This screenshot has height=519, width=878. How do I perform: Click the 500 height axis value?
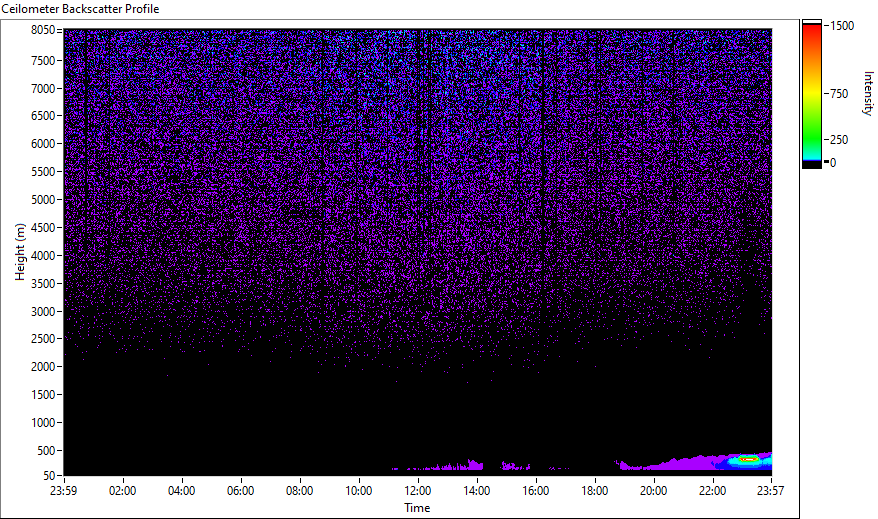pos(46,451)
